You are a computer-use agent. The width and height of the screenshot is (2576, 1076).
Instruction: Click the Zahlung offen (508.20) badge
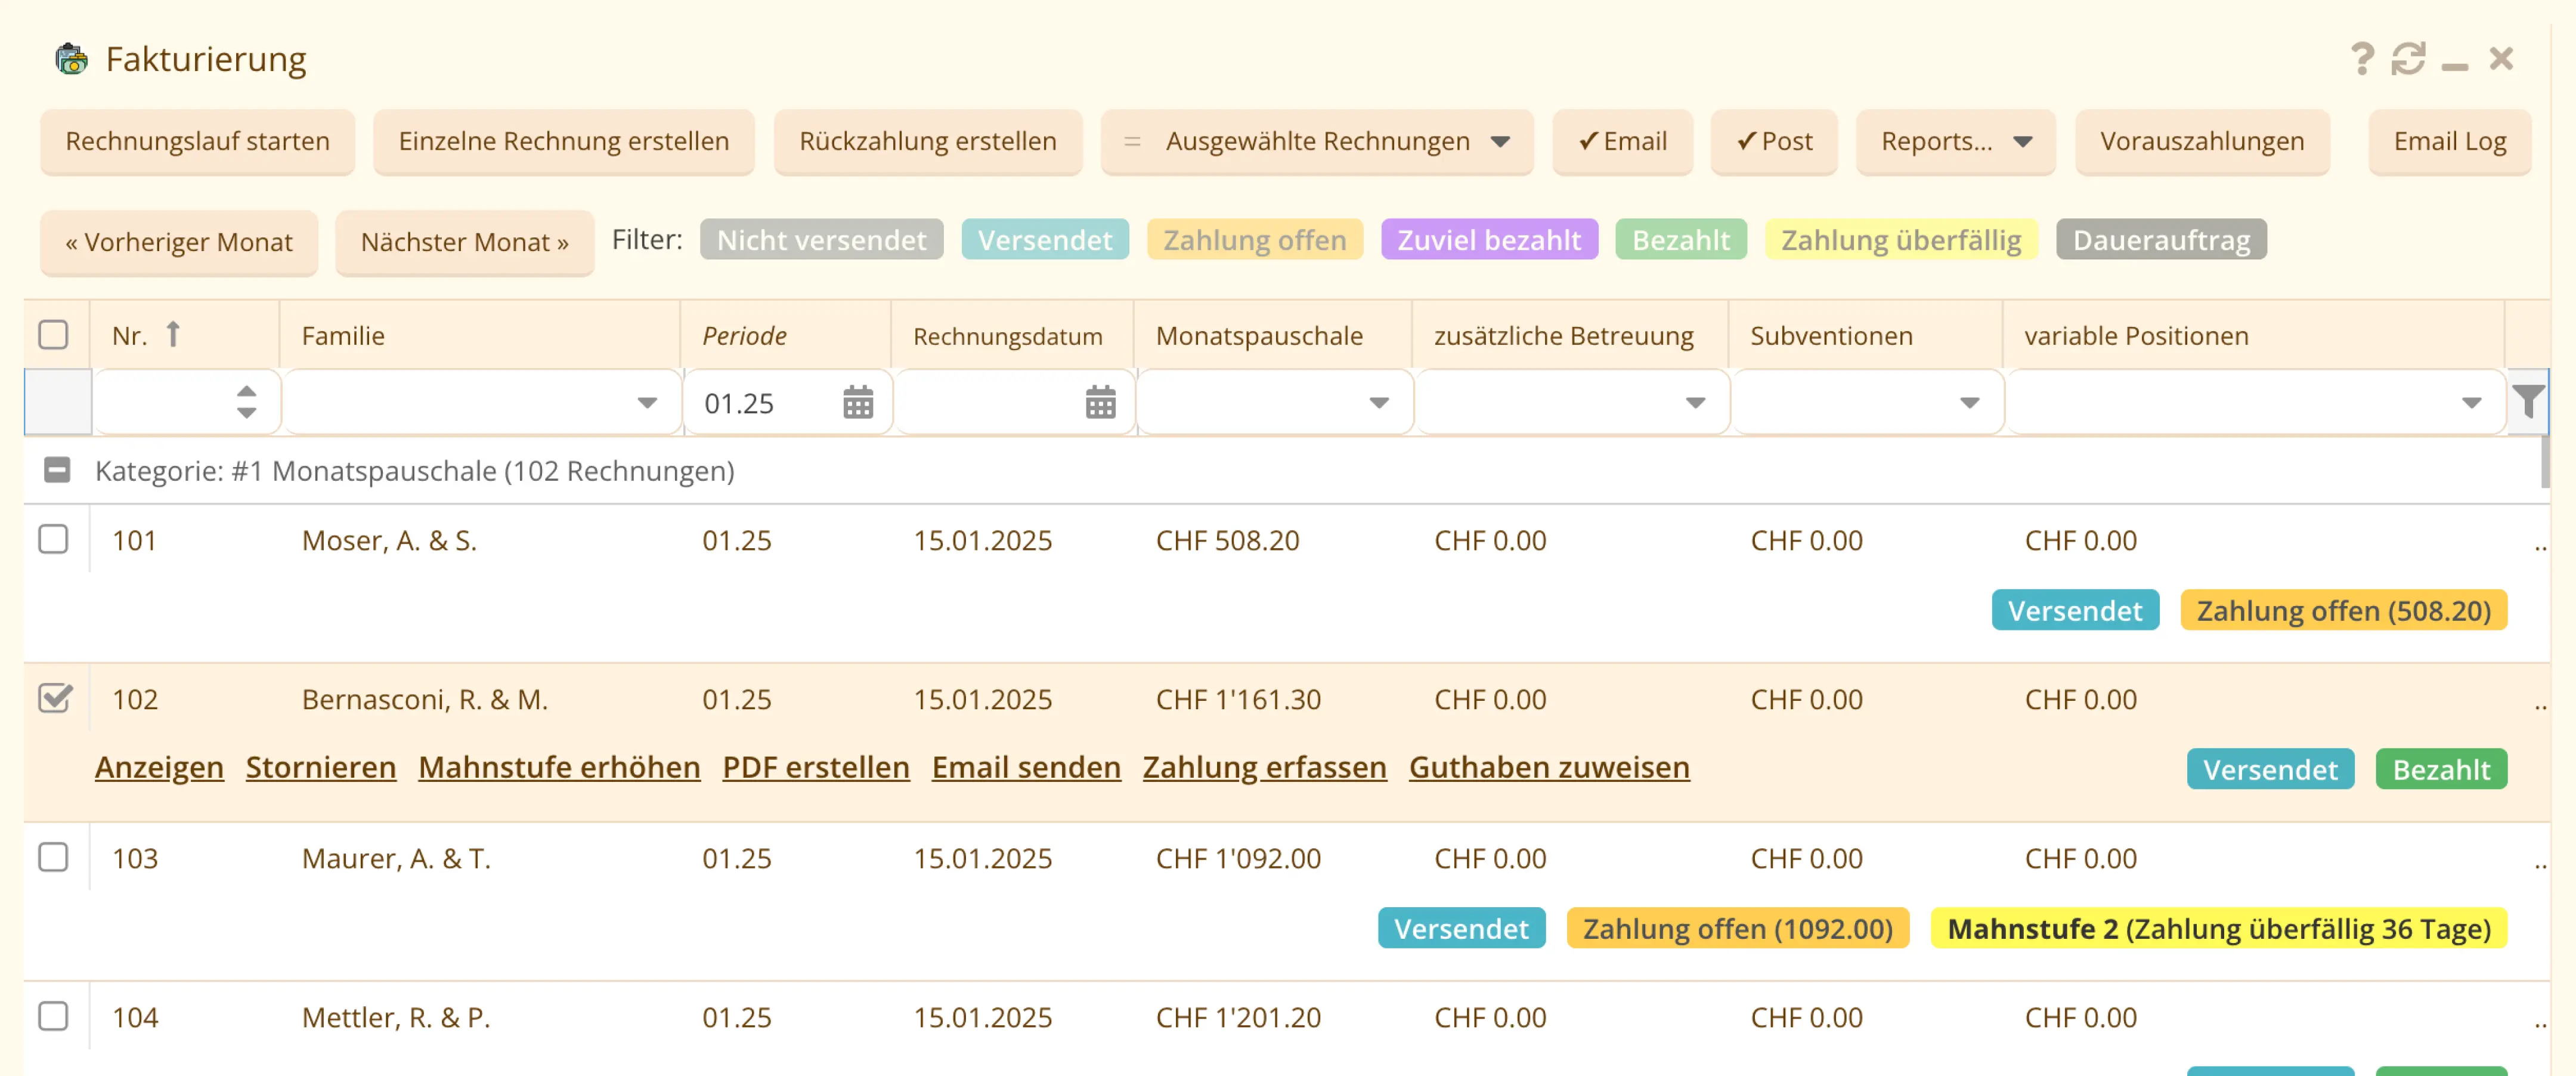pyautogui.click(x=2343, y=610)
